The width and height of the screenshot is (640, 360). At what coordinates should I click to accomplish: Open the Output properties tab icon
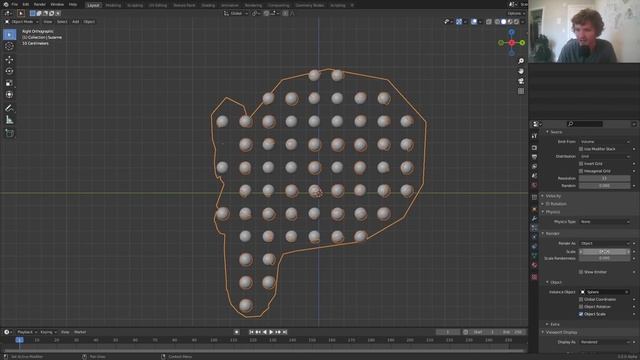click(534, 157)
